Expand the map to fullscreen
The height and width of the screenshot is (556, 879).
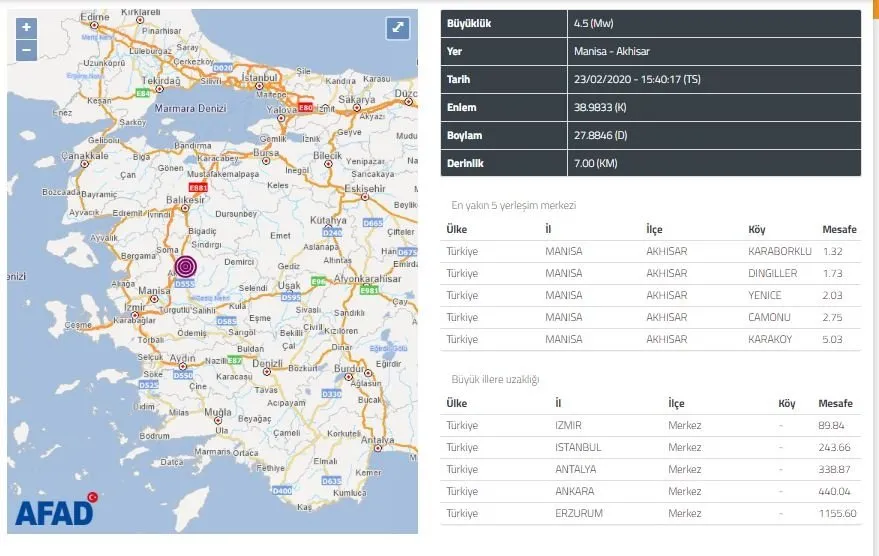pyautogui.click(x=399, y=28)
